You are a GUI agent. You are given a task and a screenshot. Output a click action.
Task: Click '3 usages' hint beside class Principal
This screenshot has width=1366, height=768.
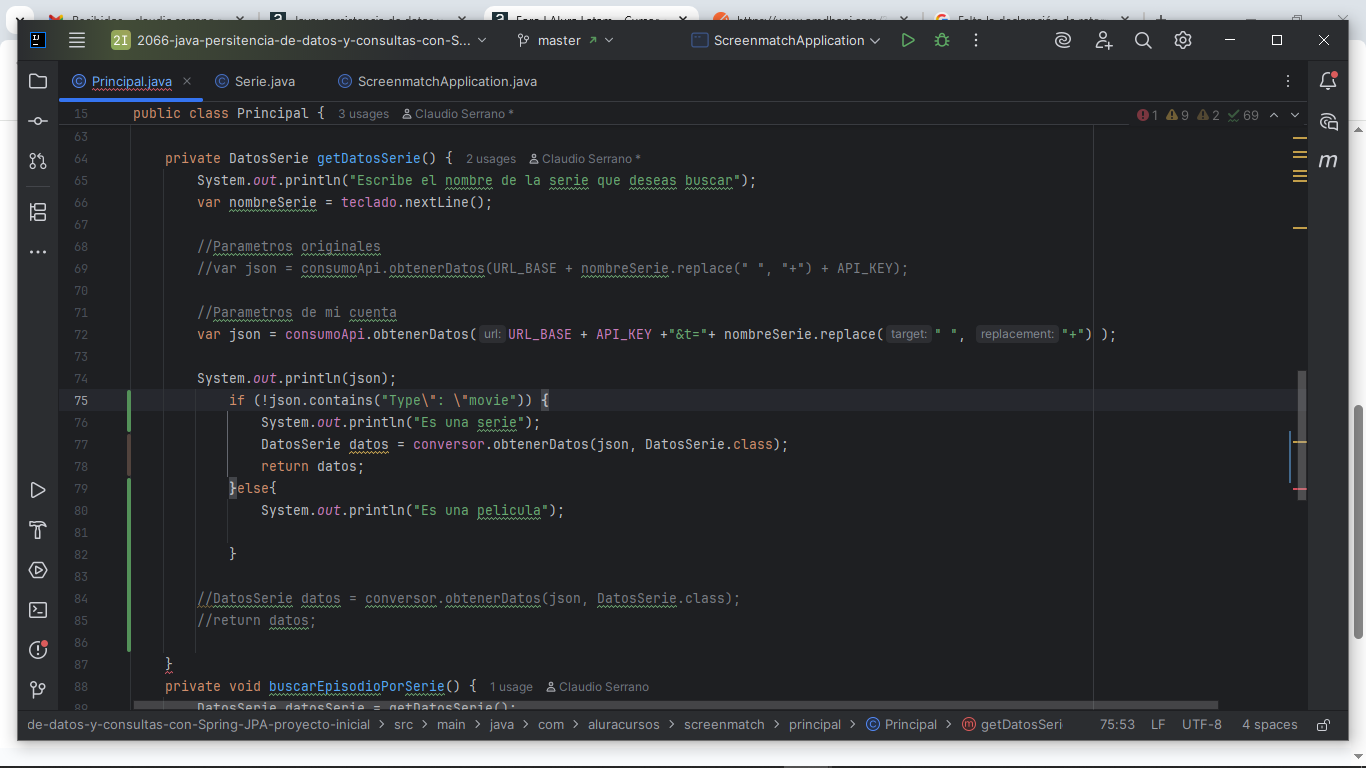pyautogui.click(x=363, y=114)
